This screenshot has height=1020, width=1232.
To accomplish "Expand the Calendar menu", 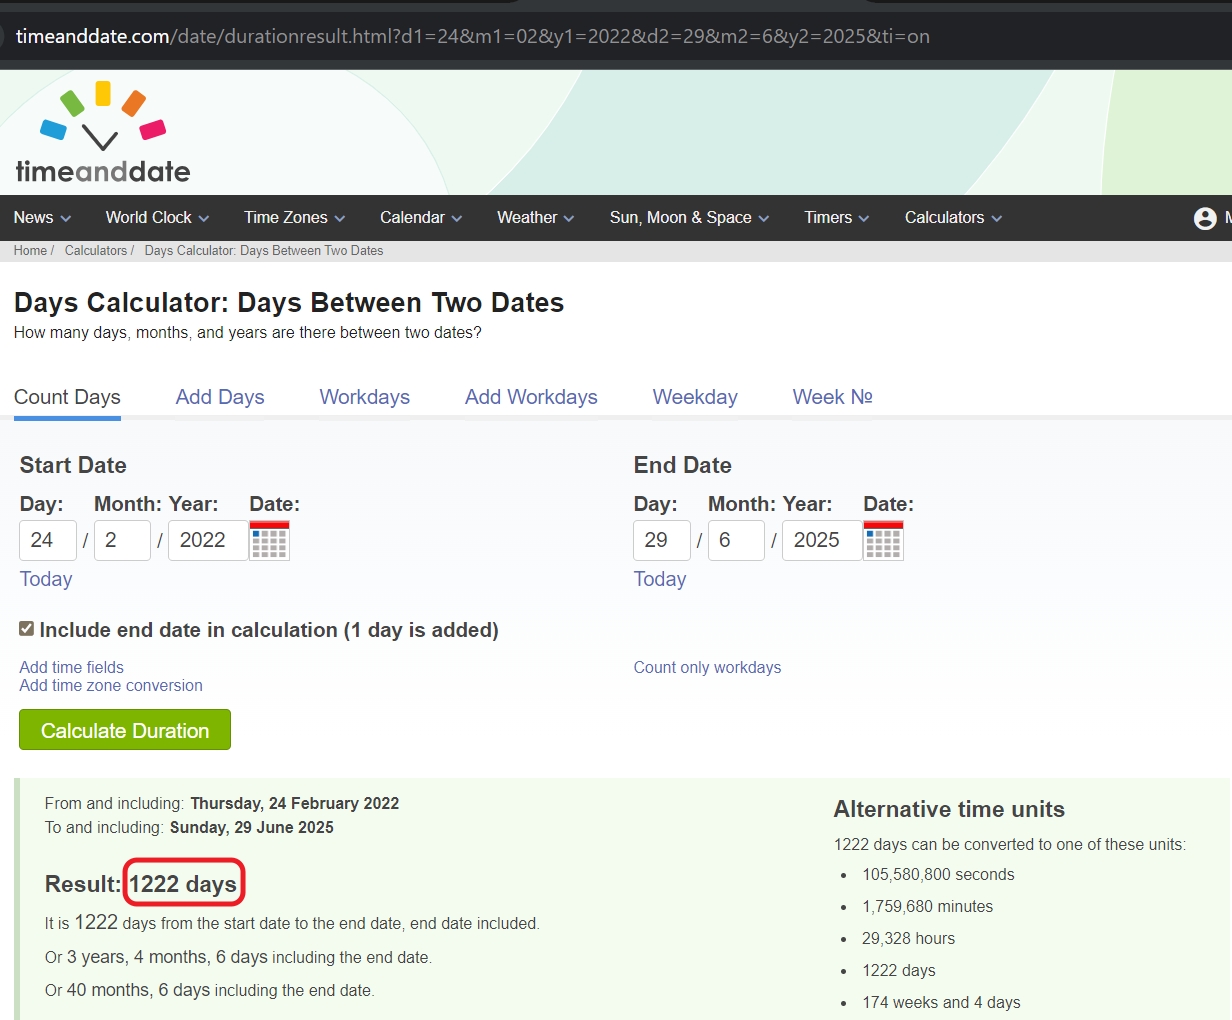I will point(421,217).
